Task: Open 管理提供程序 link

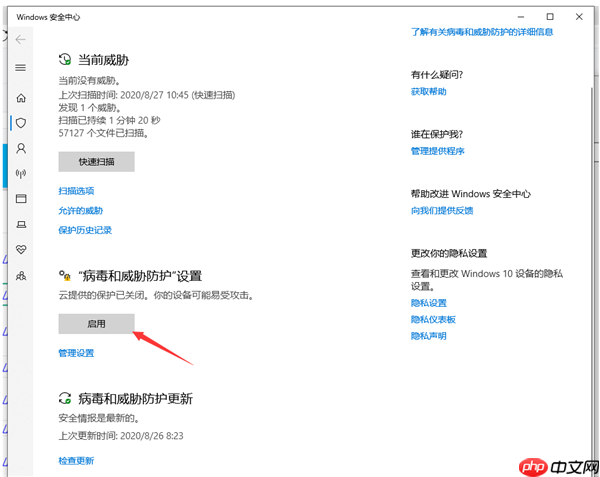Action: pyautogui.click(x=438, y=151)
